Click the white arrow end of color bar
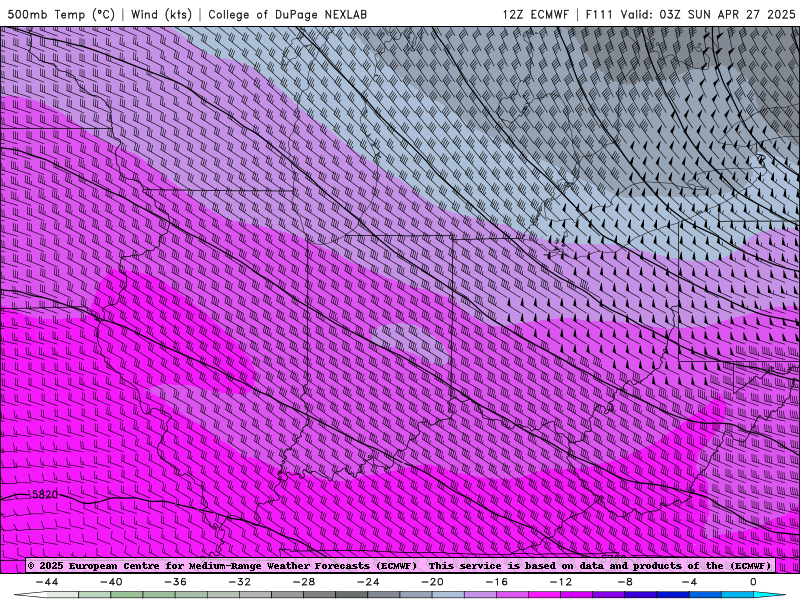The image size is (800, 600). click(31, 595)
